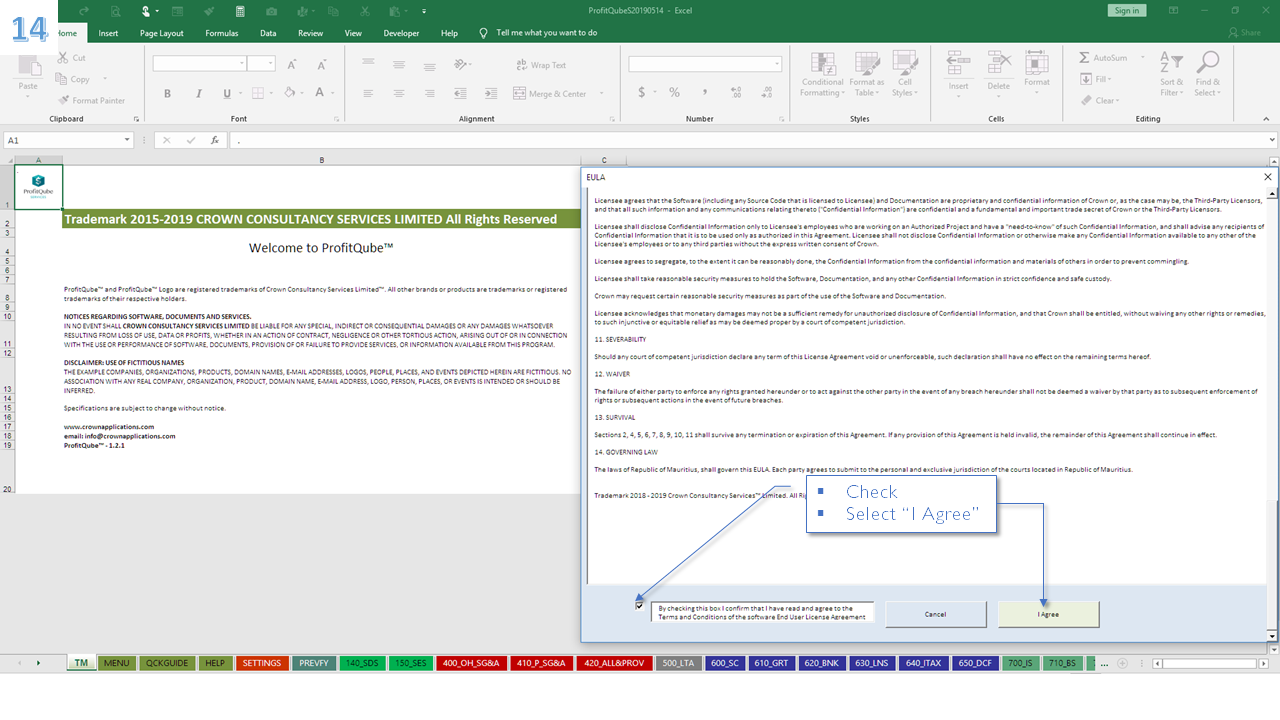Toggle Middle Align vertical alignment
The height and width of the screenshot is (720, 1280).
[398, 64]
